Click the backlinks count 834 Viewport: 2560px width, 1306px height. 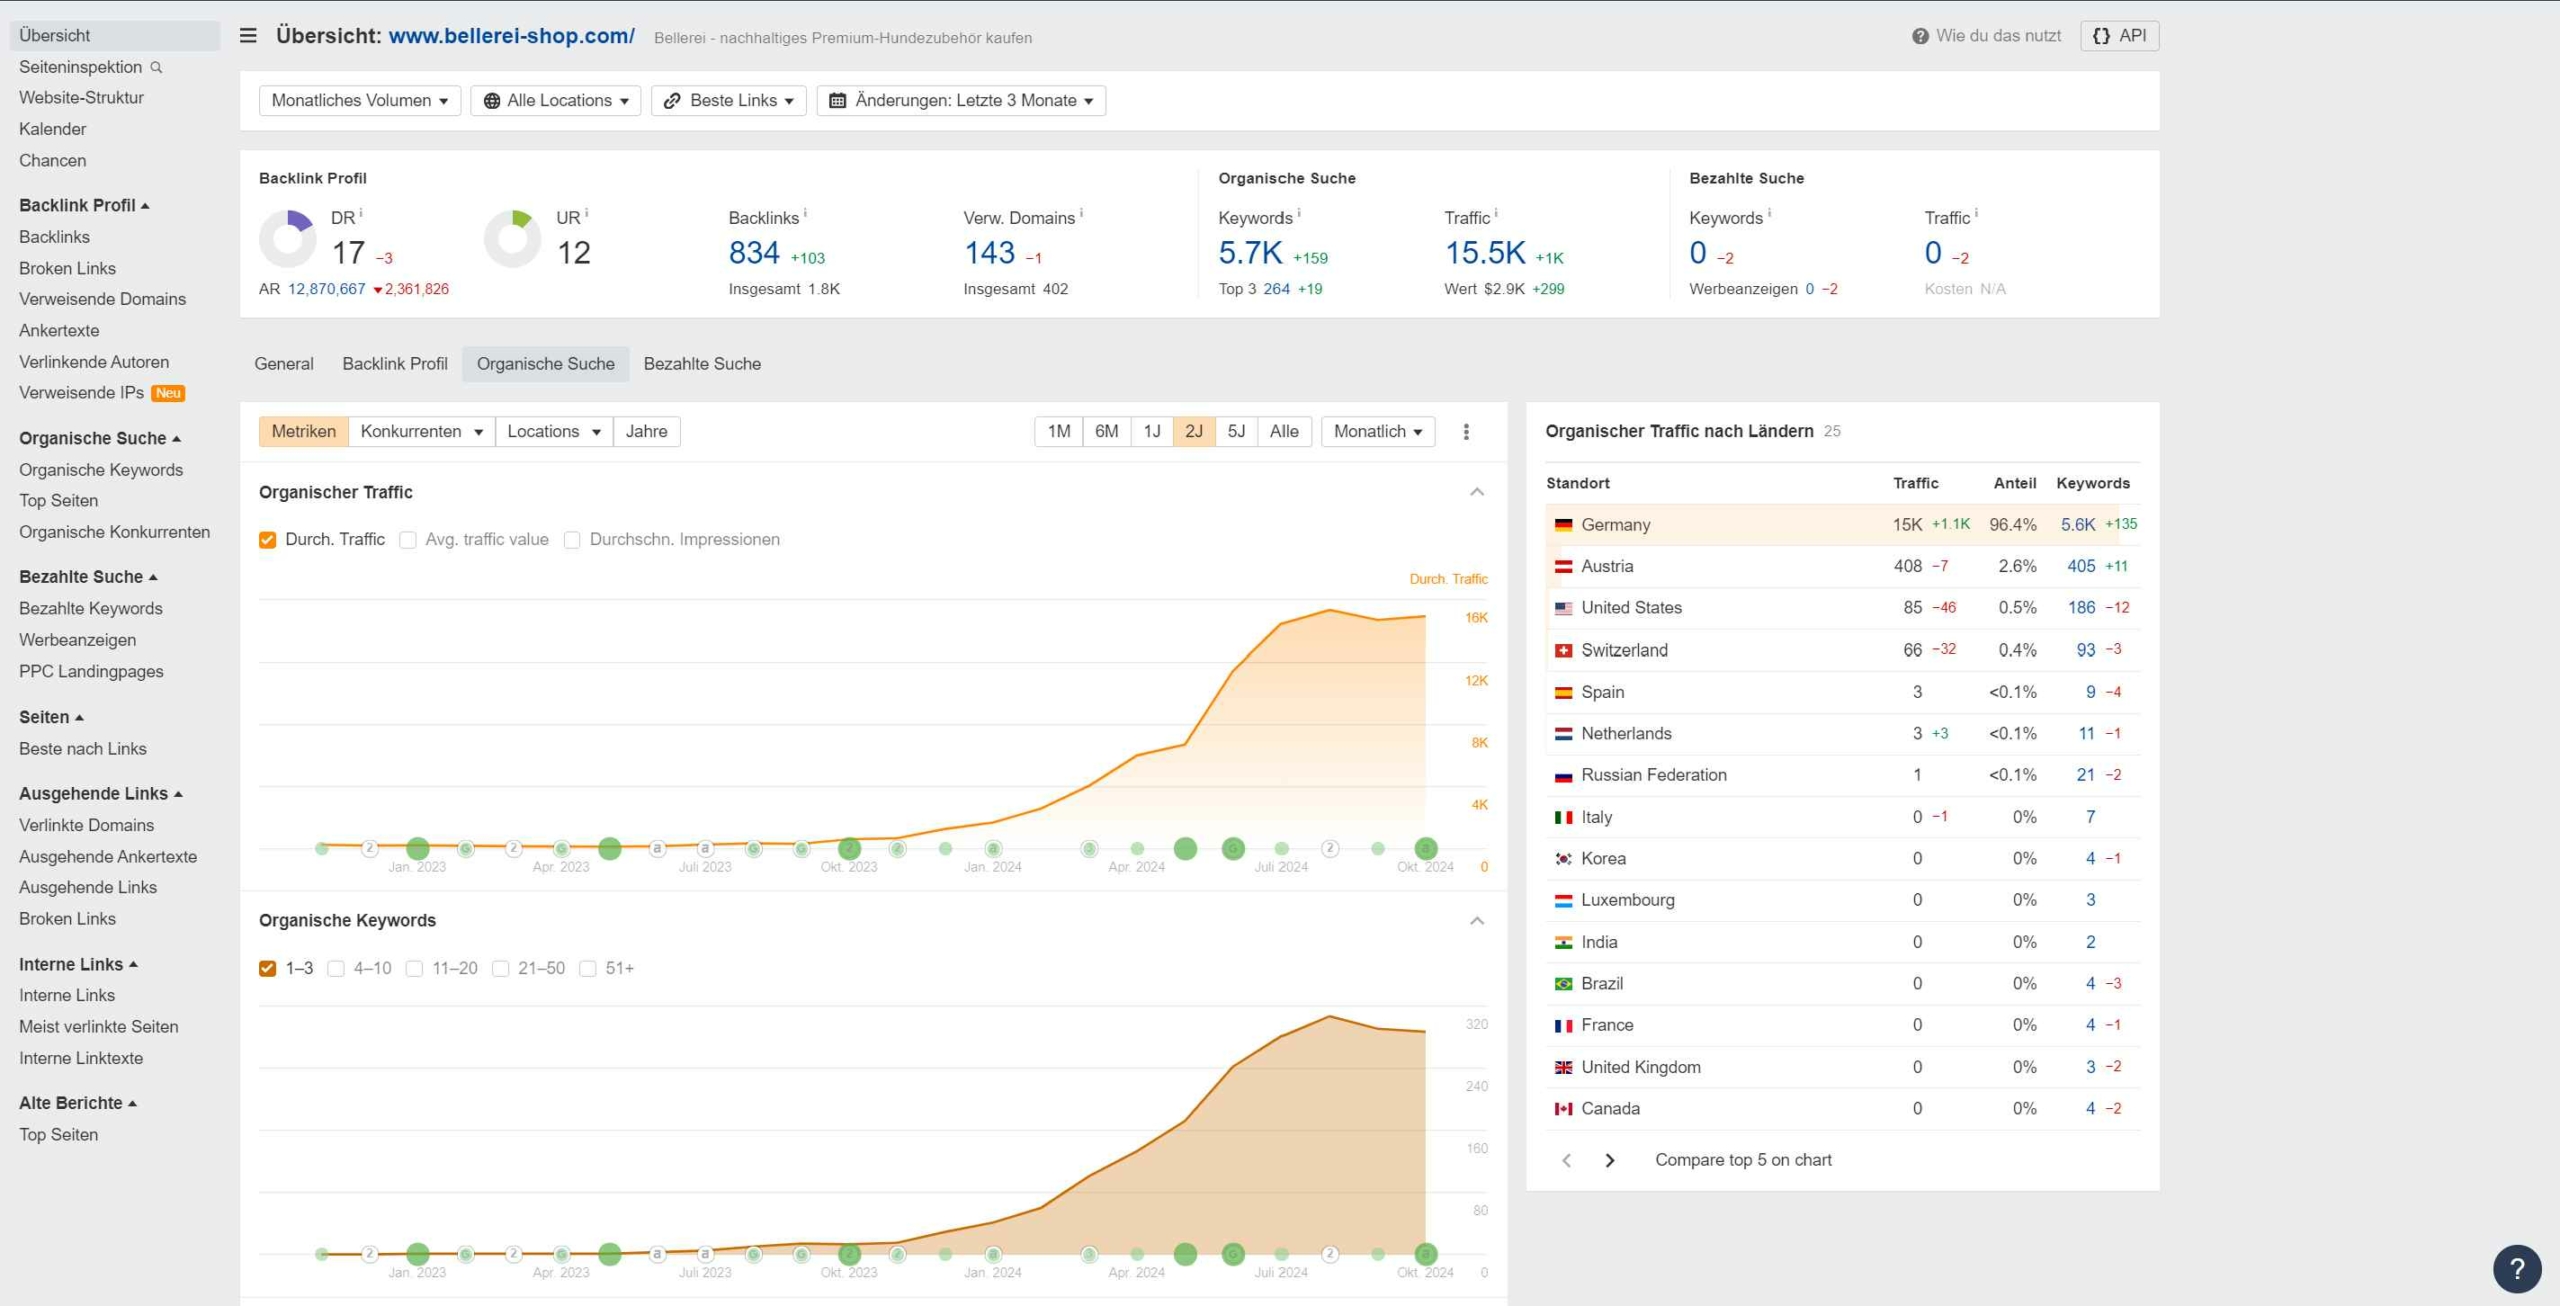pyautogui.click(x=754, y=253)
